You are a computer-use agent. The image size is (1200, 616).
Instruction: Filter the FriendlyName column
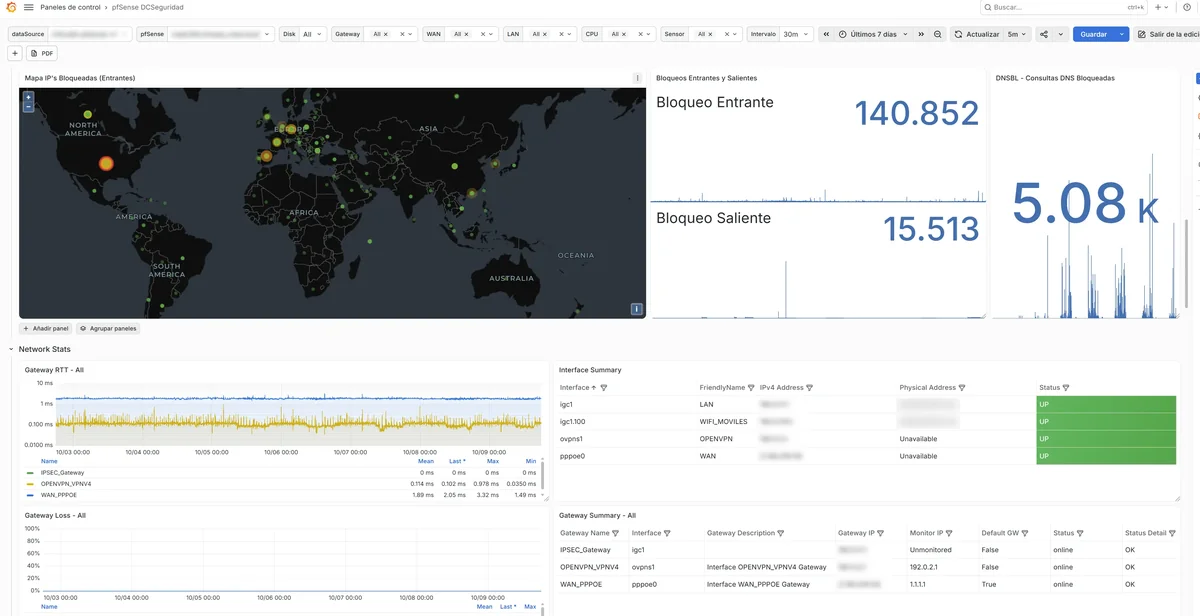pos(752,388)
